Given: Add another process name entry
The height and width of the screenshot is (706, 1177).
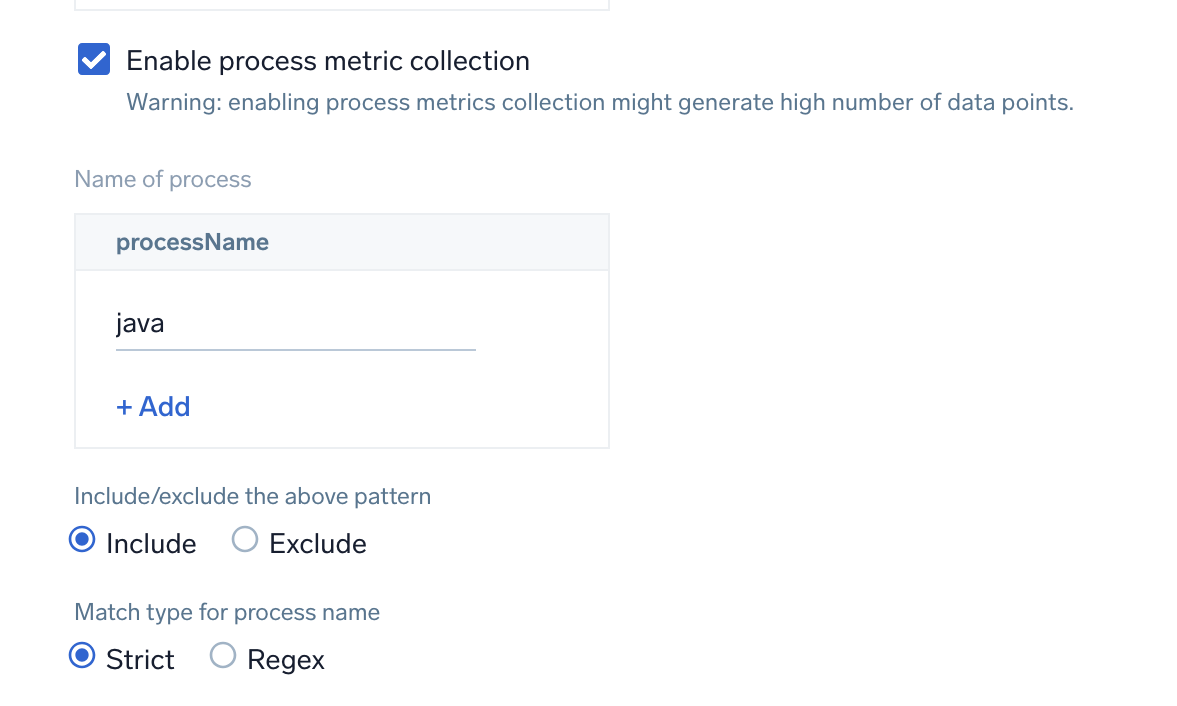Looking at the screenshot, I should click(153, 406).
